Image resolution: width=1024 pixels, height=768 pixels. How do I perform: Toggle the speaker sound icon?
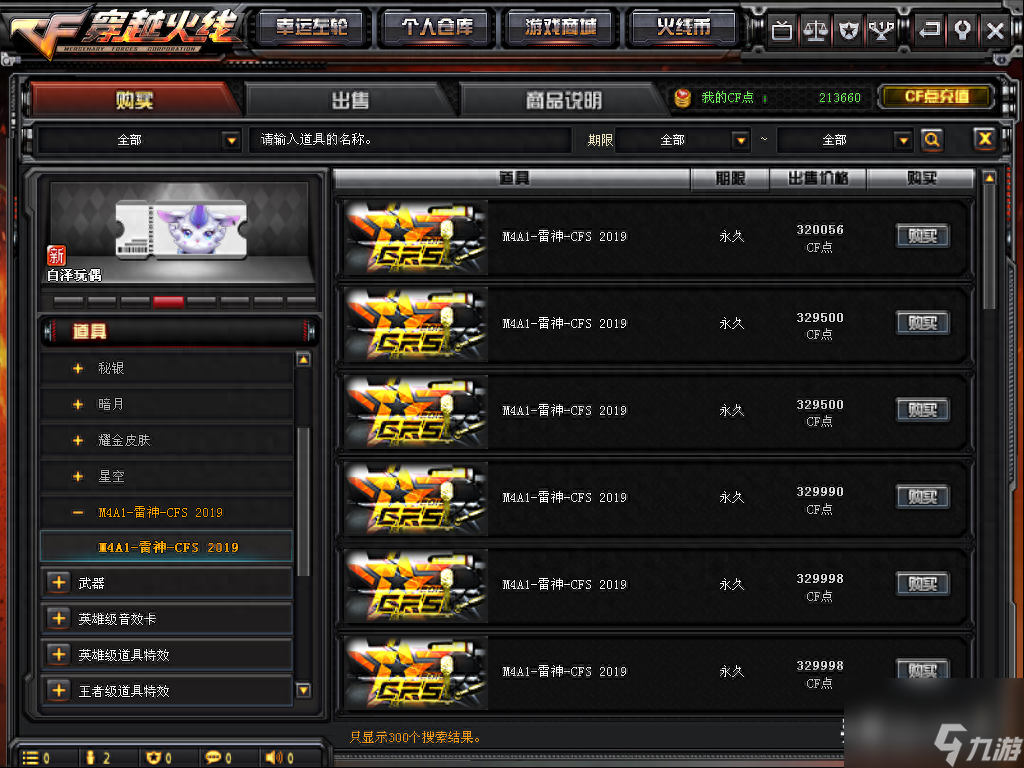coord(274,758)
